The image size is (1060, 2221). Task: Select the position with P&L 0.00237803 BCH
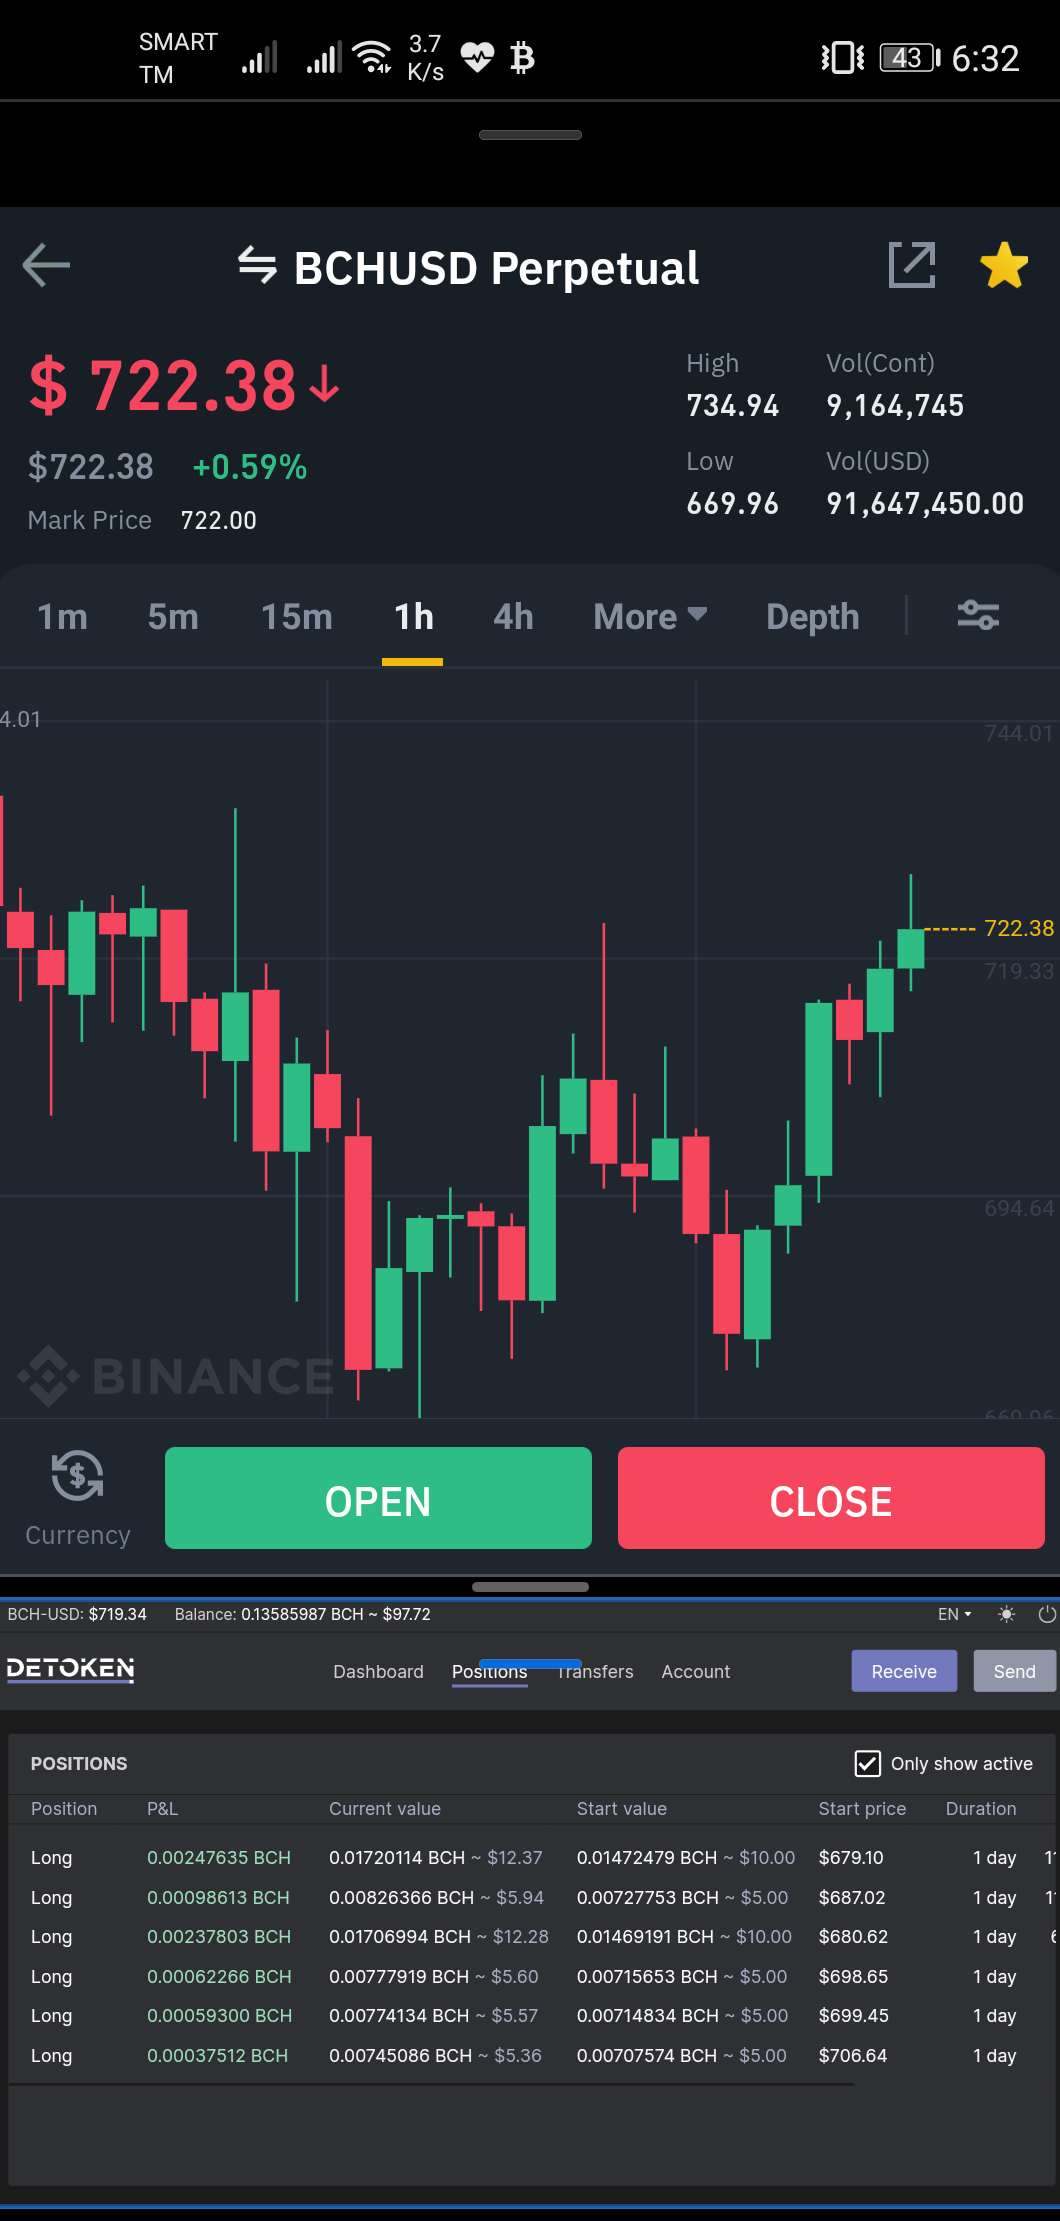point(530,1936)
